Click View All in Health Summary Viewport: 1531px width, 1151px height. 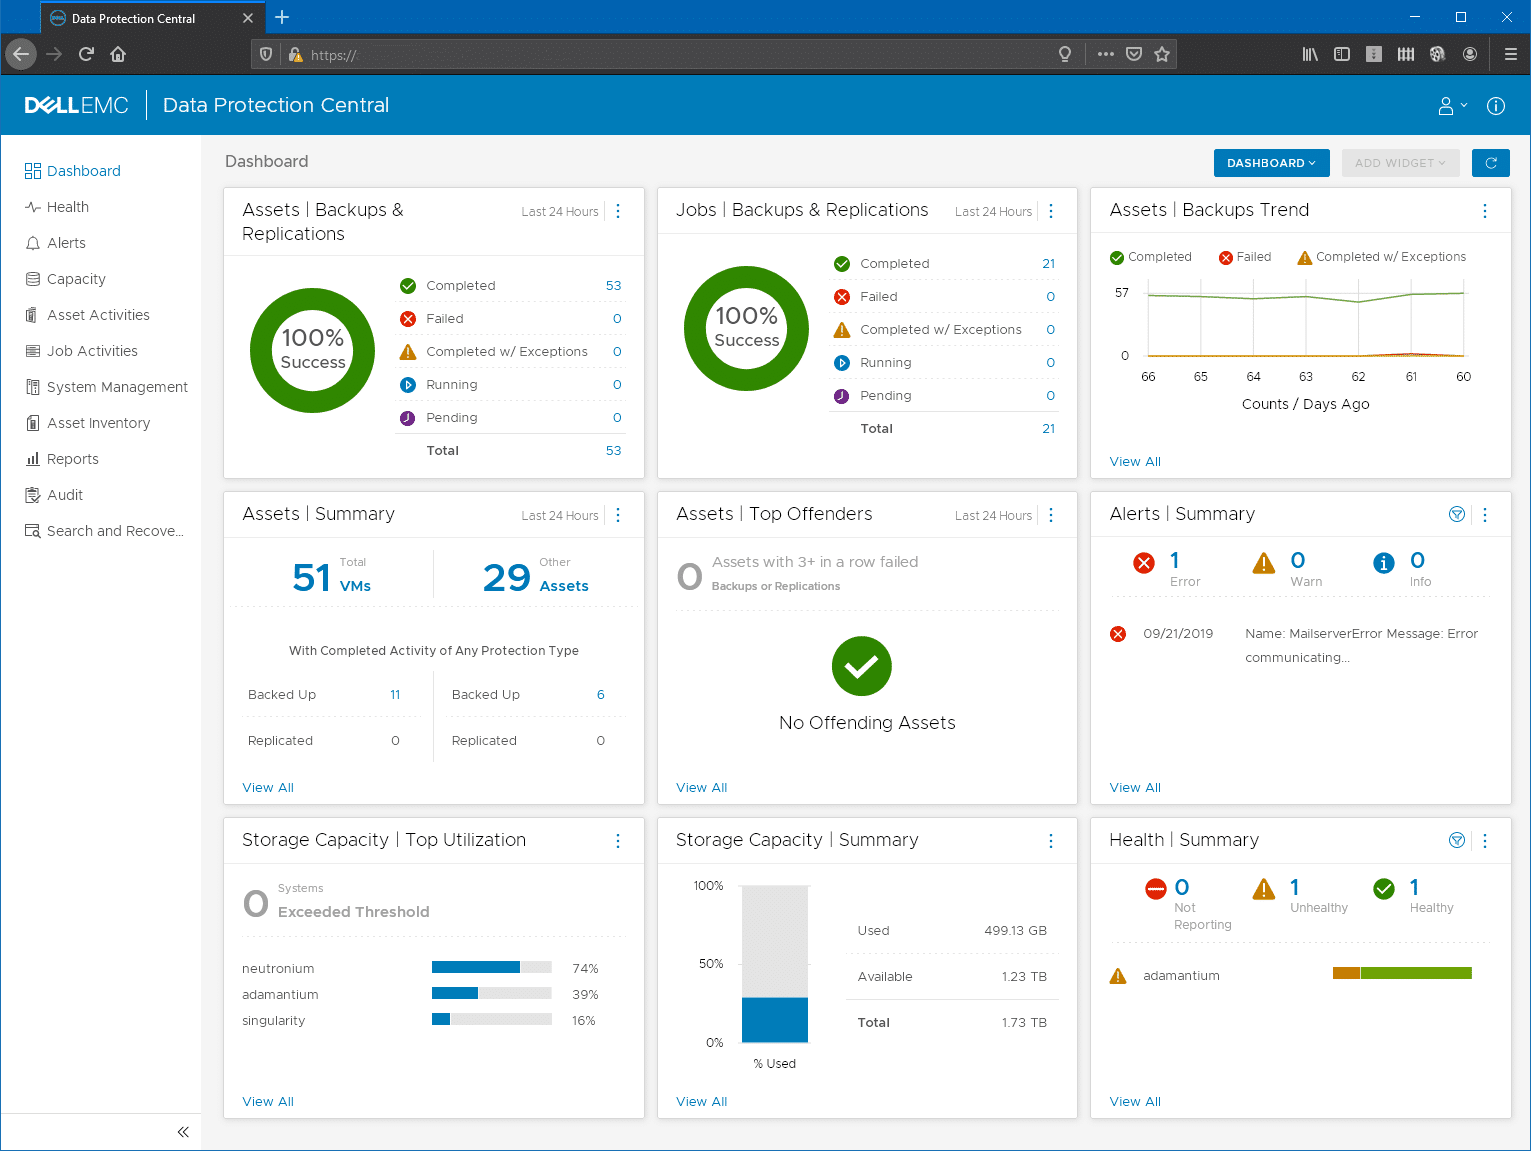coord(1135,1102)
